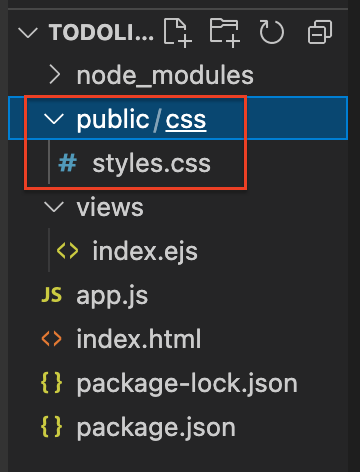Refresh the explorer file tree
Viewport: 360px width, 472px height.
(272, 32)
